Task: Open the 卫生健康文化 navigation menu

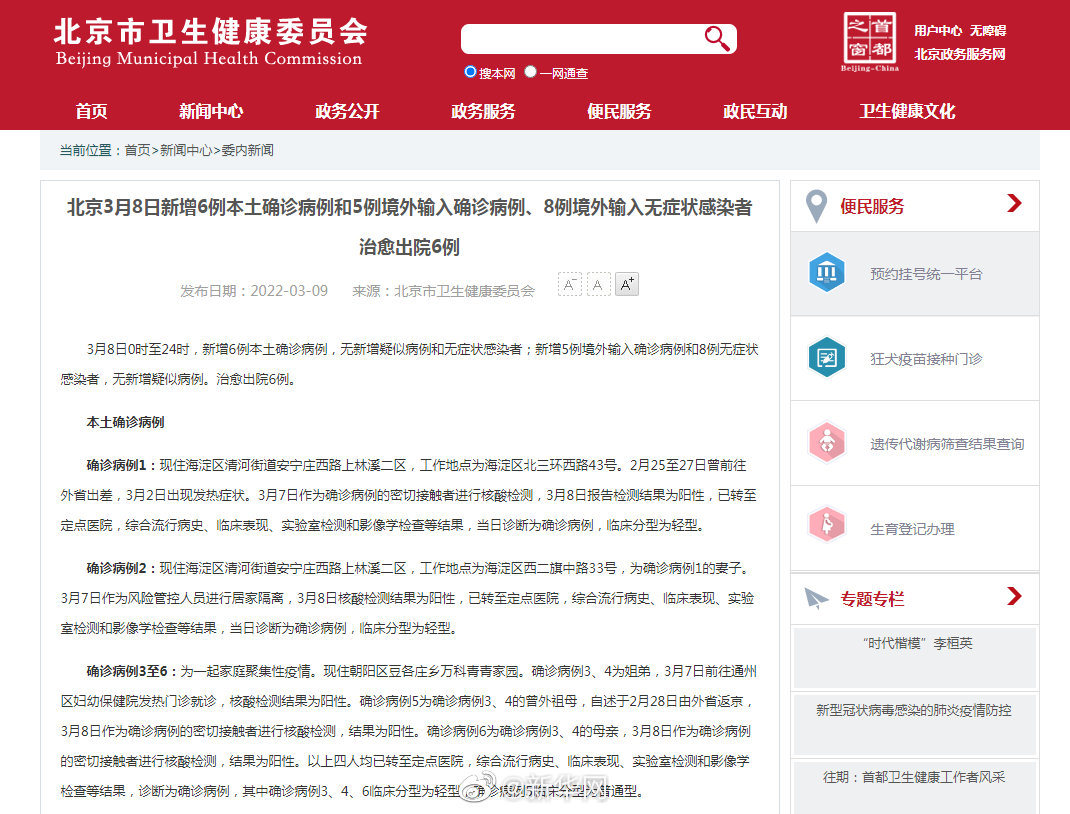Action: point(907,111)
